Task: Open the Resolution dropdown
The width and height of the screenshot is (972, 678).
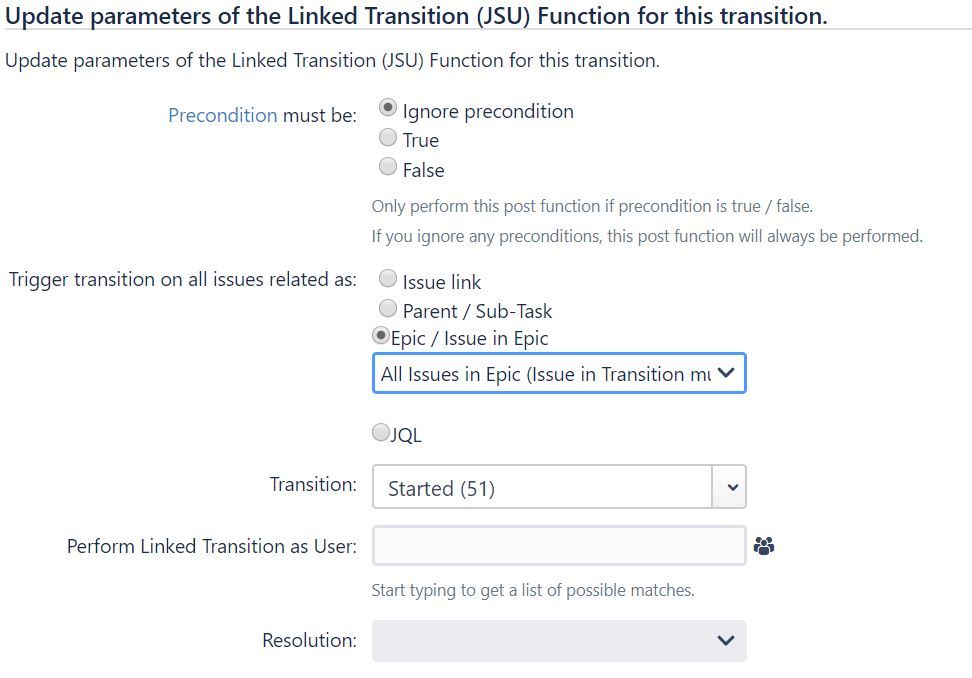Action: [x=558, y=640]
